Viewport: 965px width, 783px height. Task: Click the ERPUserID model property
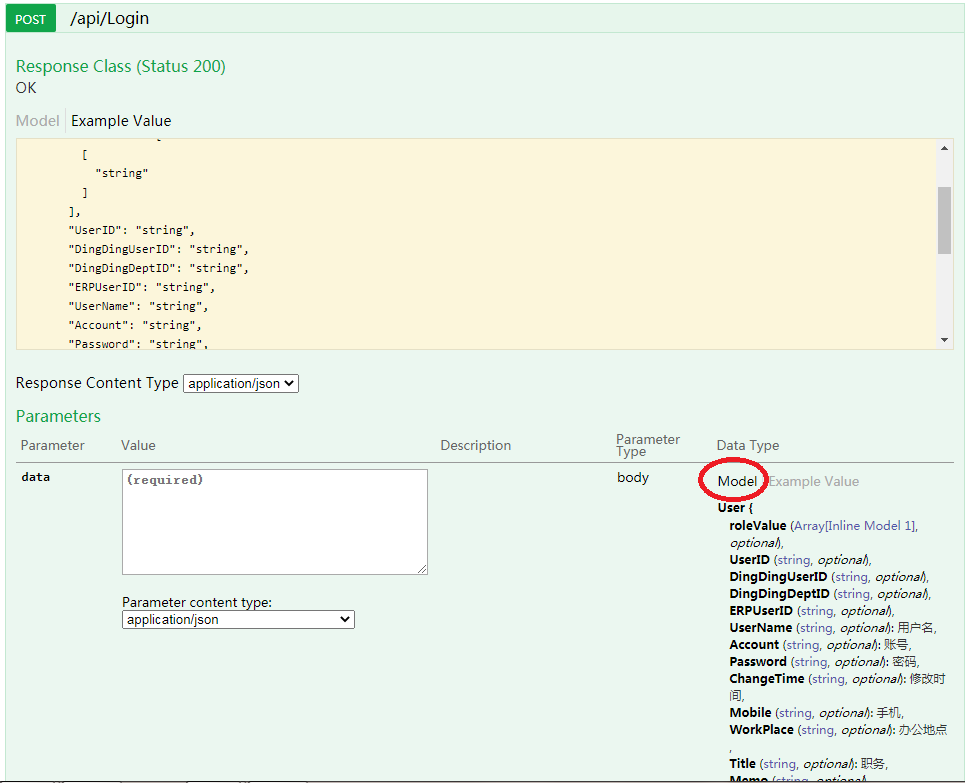[x=761, y=611]
